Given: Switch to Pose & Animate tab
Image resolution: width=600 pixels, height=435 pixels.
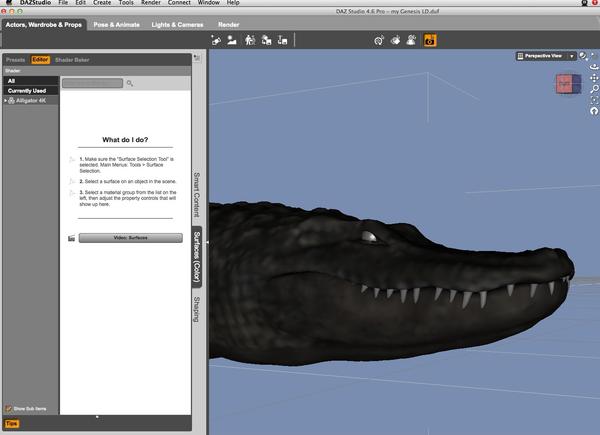Looking at the screenshot, I should click(x=116, y=24).
